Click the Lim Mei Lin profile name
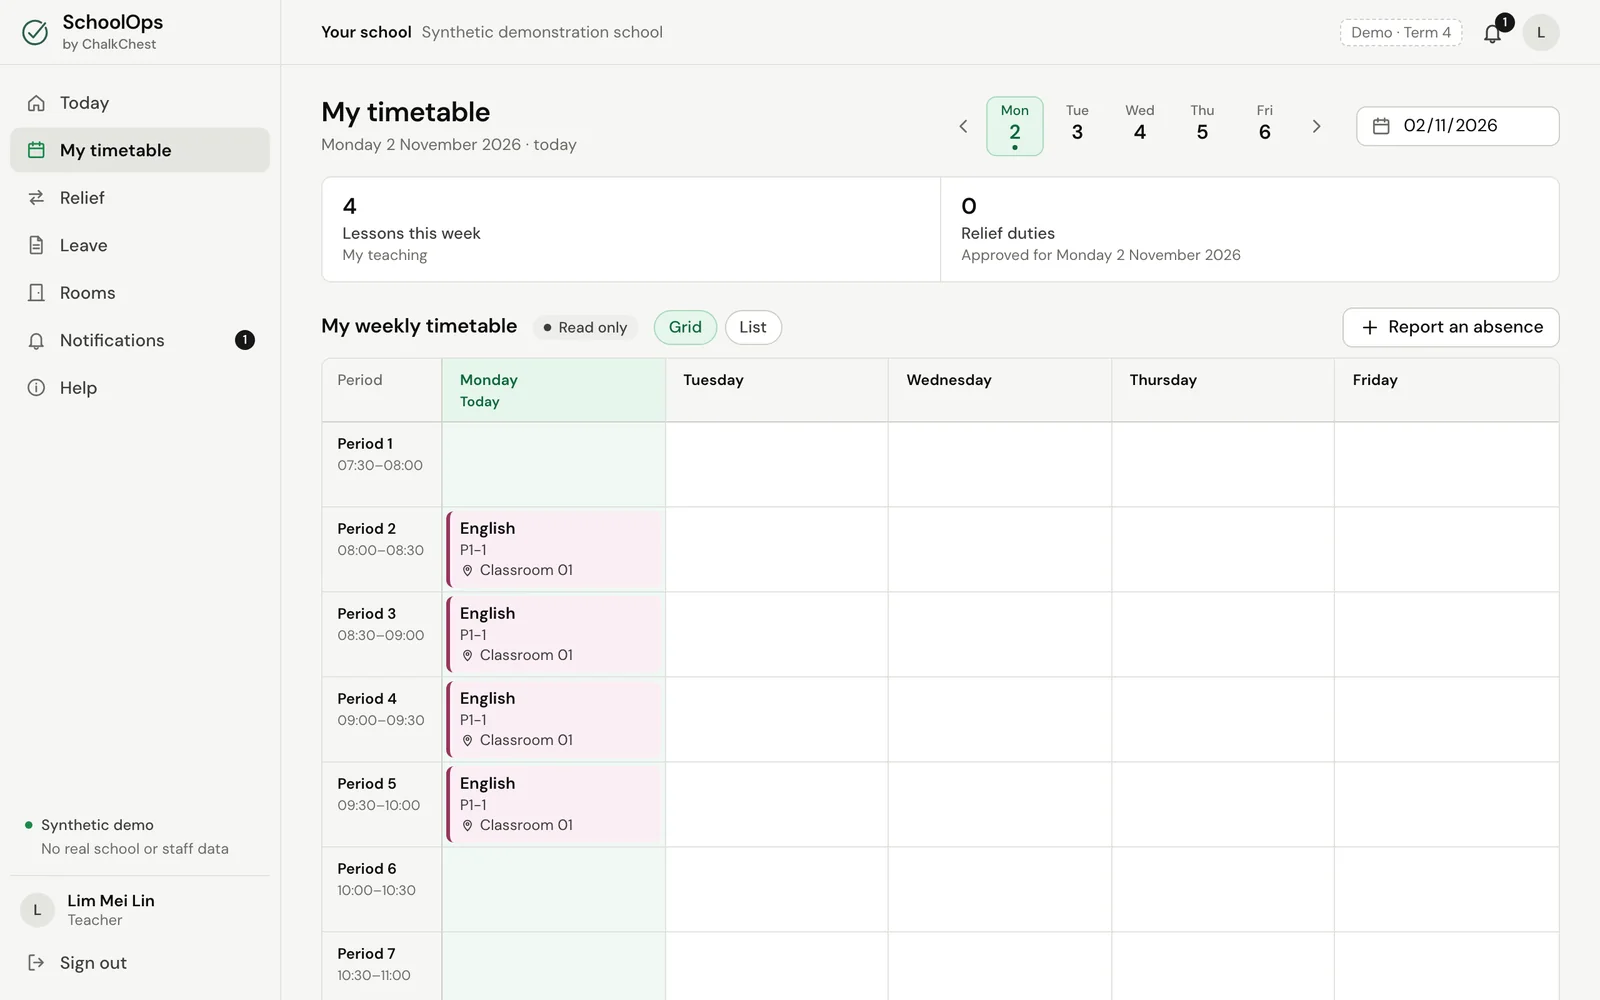 (x=111, y=901)
